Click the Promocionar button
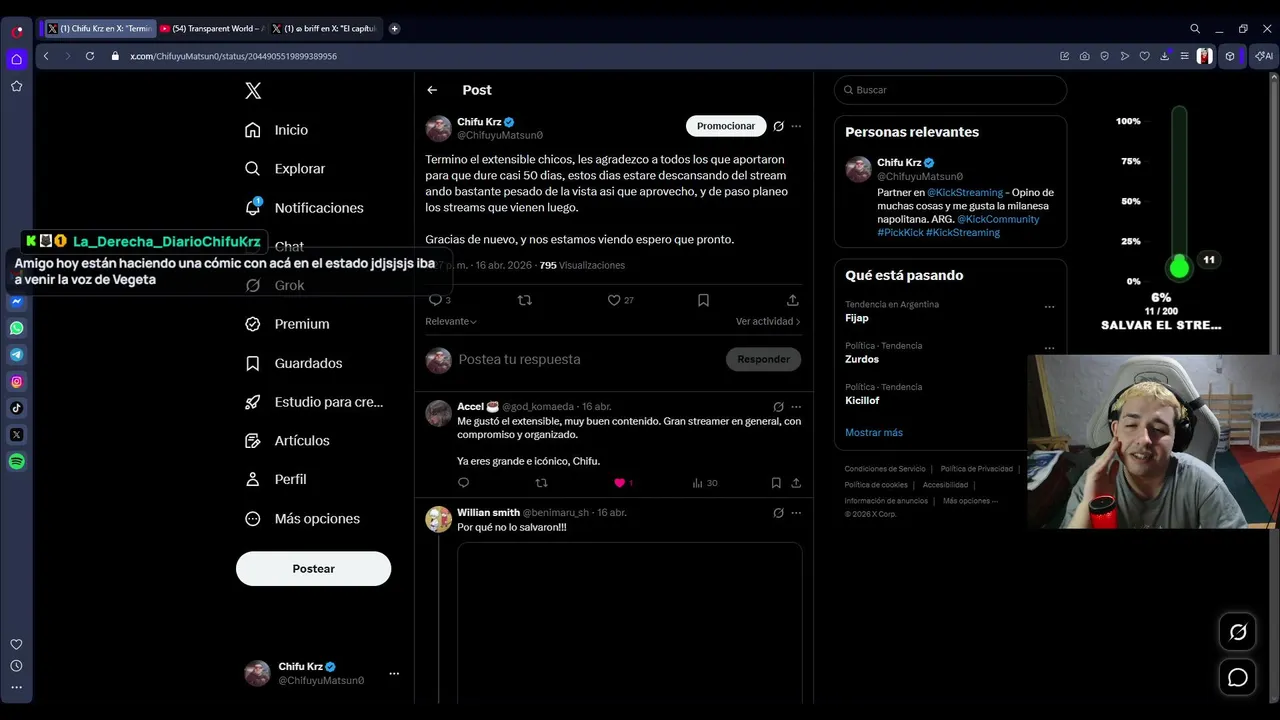The height and width of the screenshot is (720, 1280). [726, 126]
